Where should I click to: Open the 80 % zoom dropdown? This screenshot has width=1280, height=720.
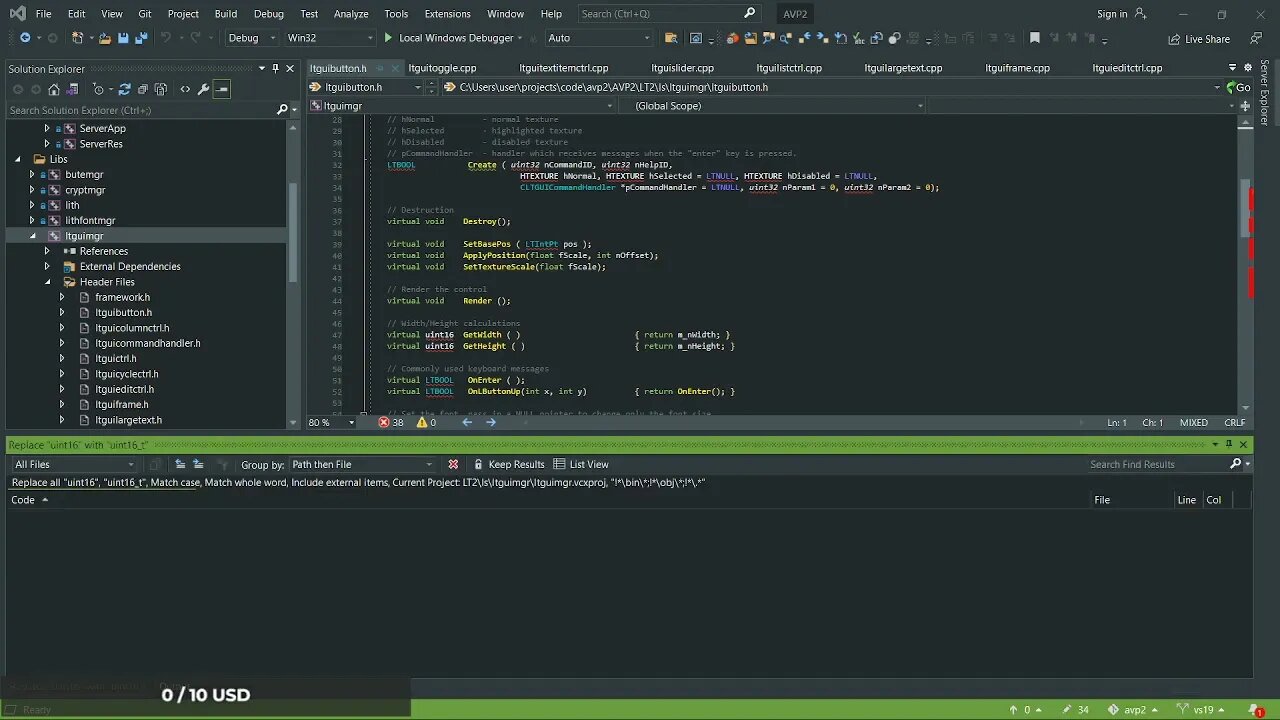(x=332, y=422)
